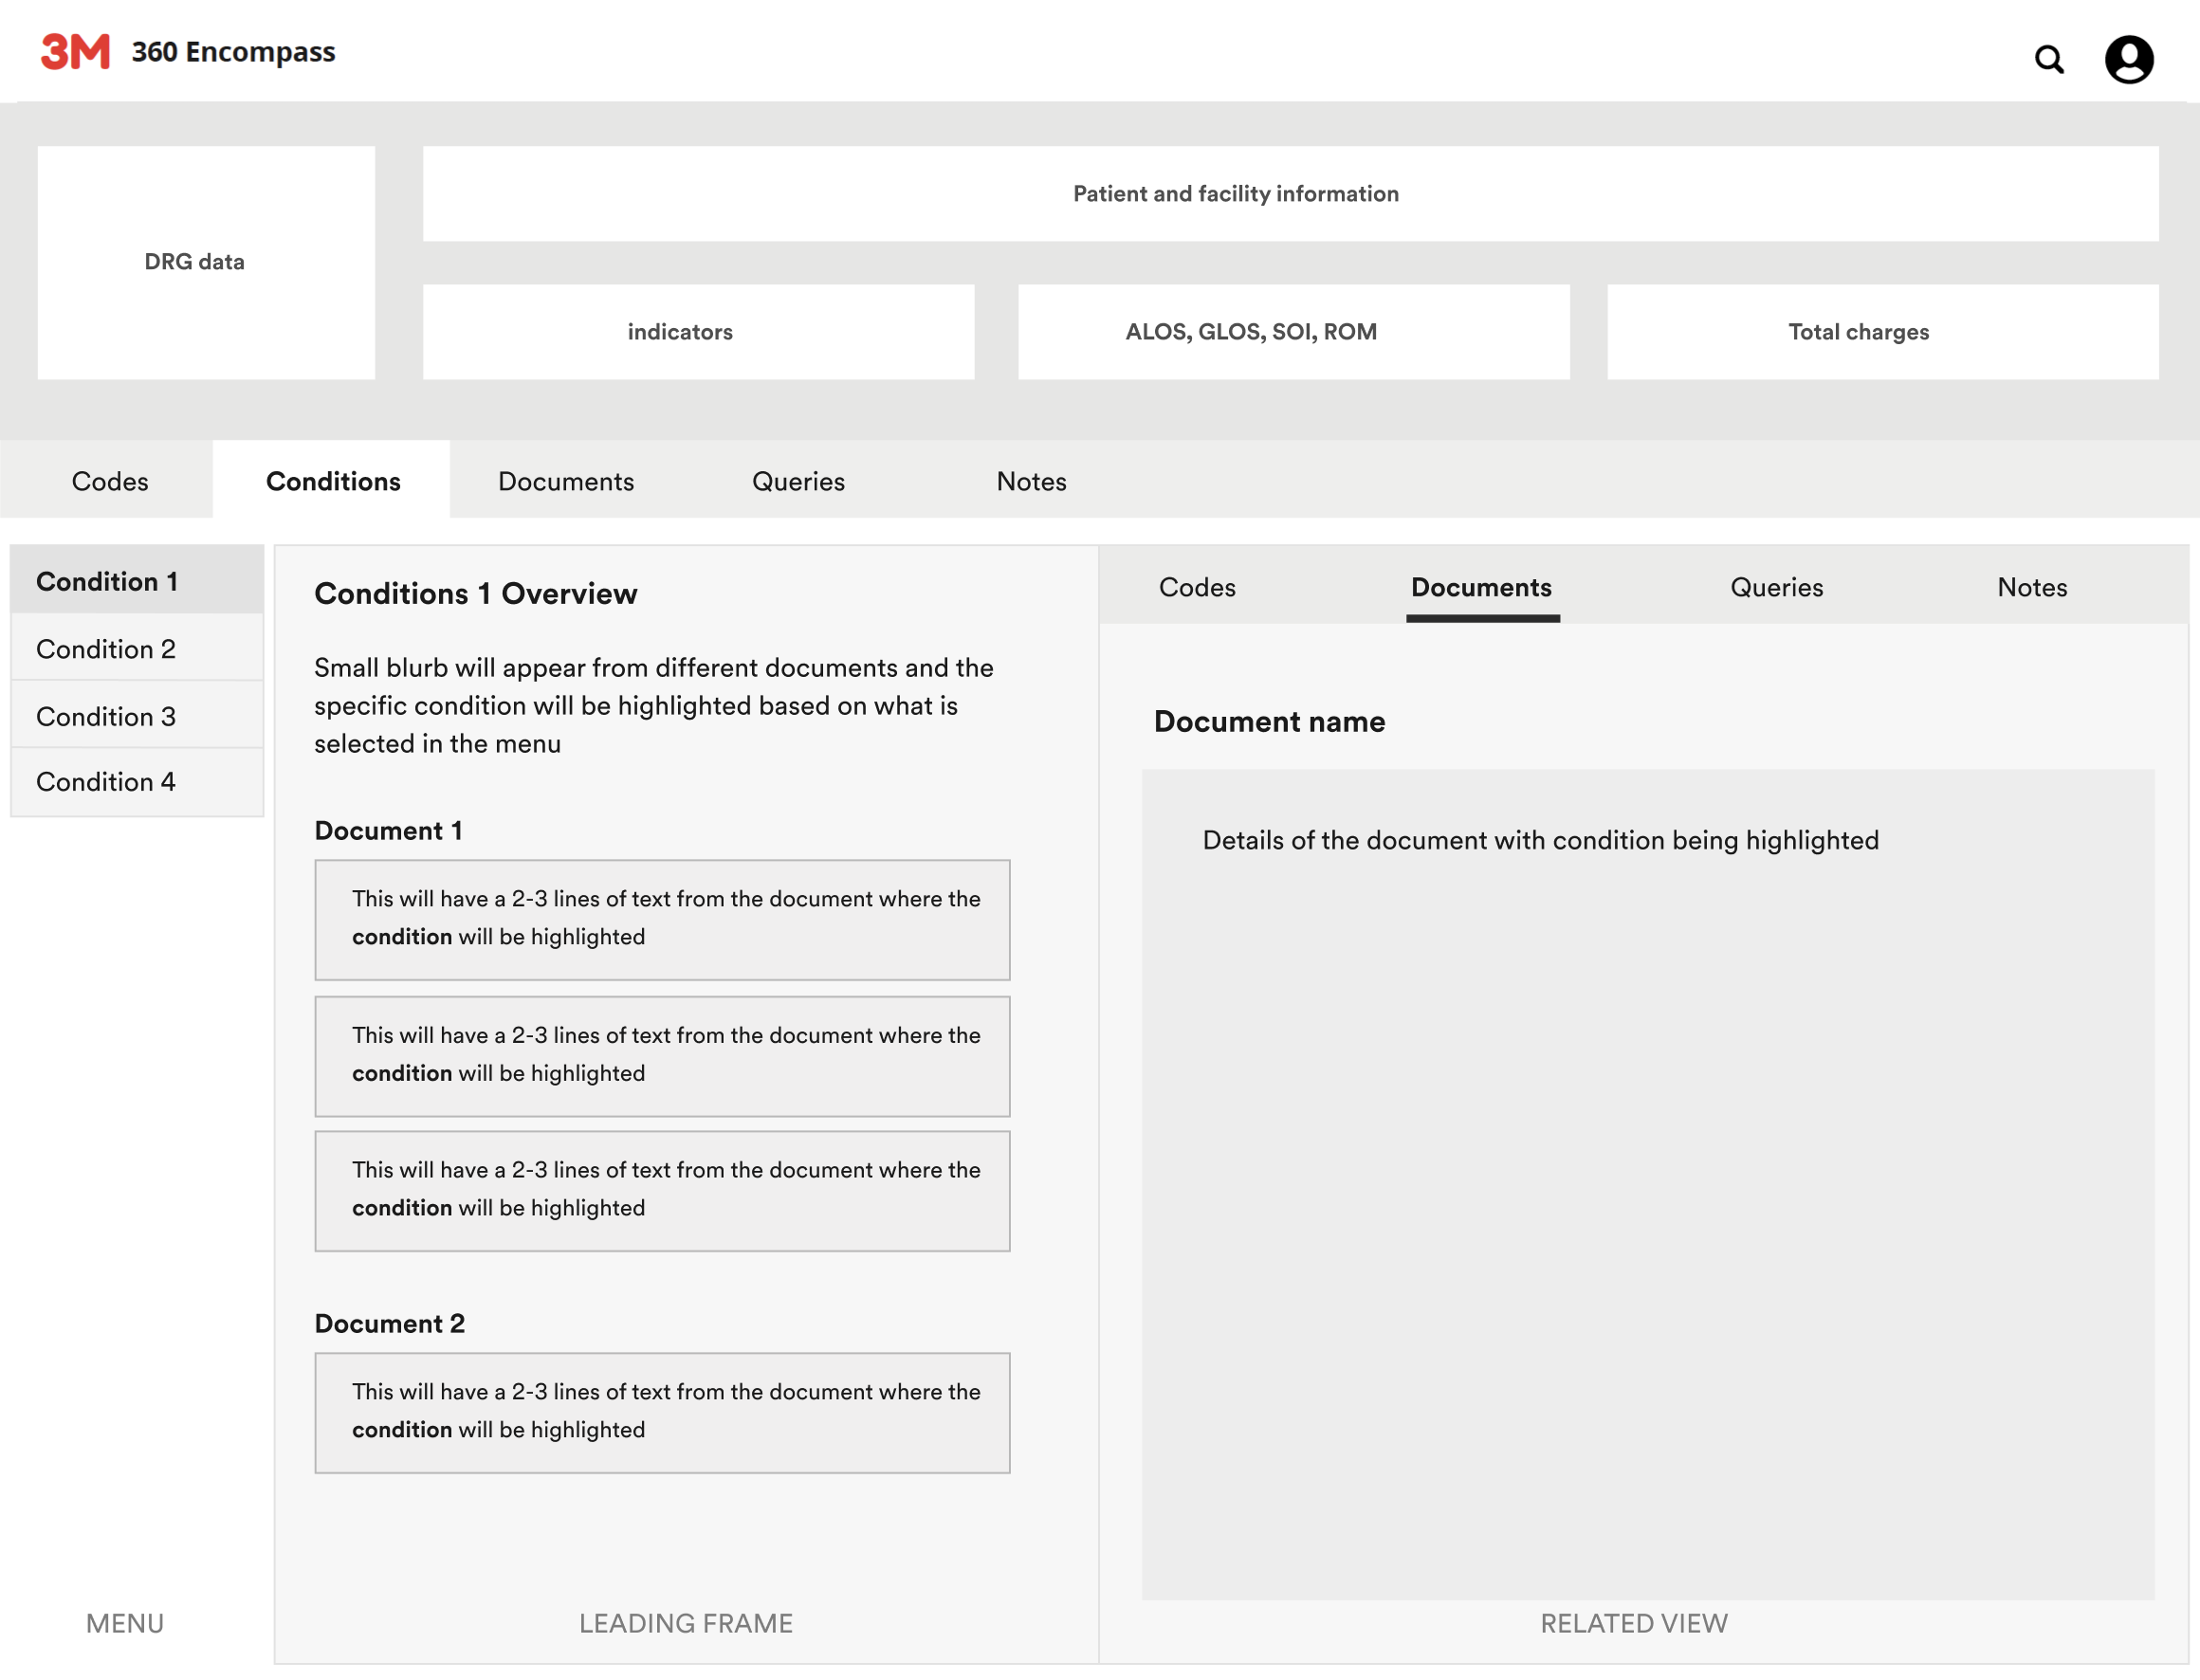Open Condition 4 in the menu
The width and height of the screenshot is (2200, 1680).
pyautogui.click(x=106, y=781)
